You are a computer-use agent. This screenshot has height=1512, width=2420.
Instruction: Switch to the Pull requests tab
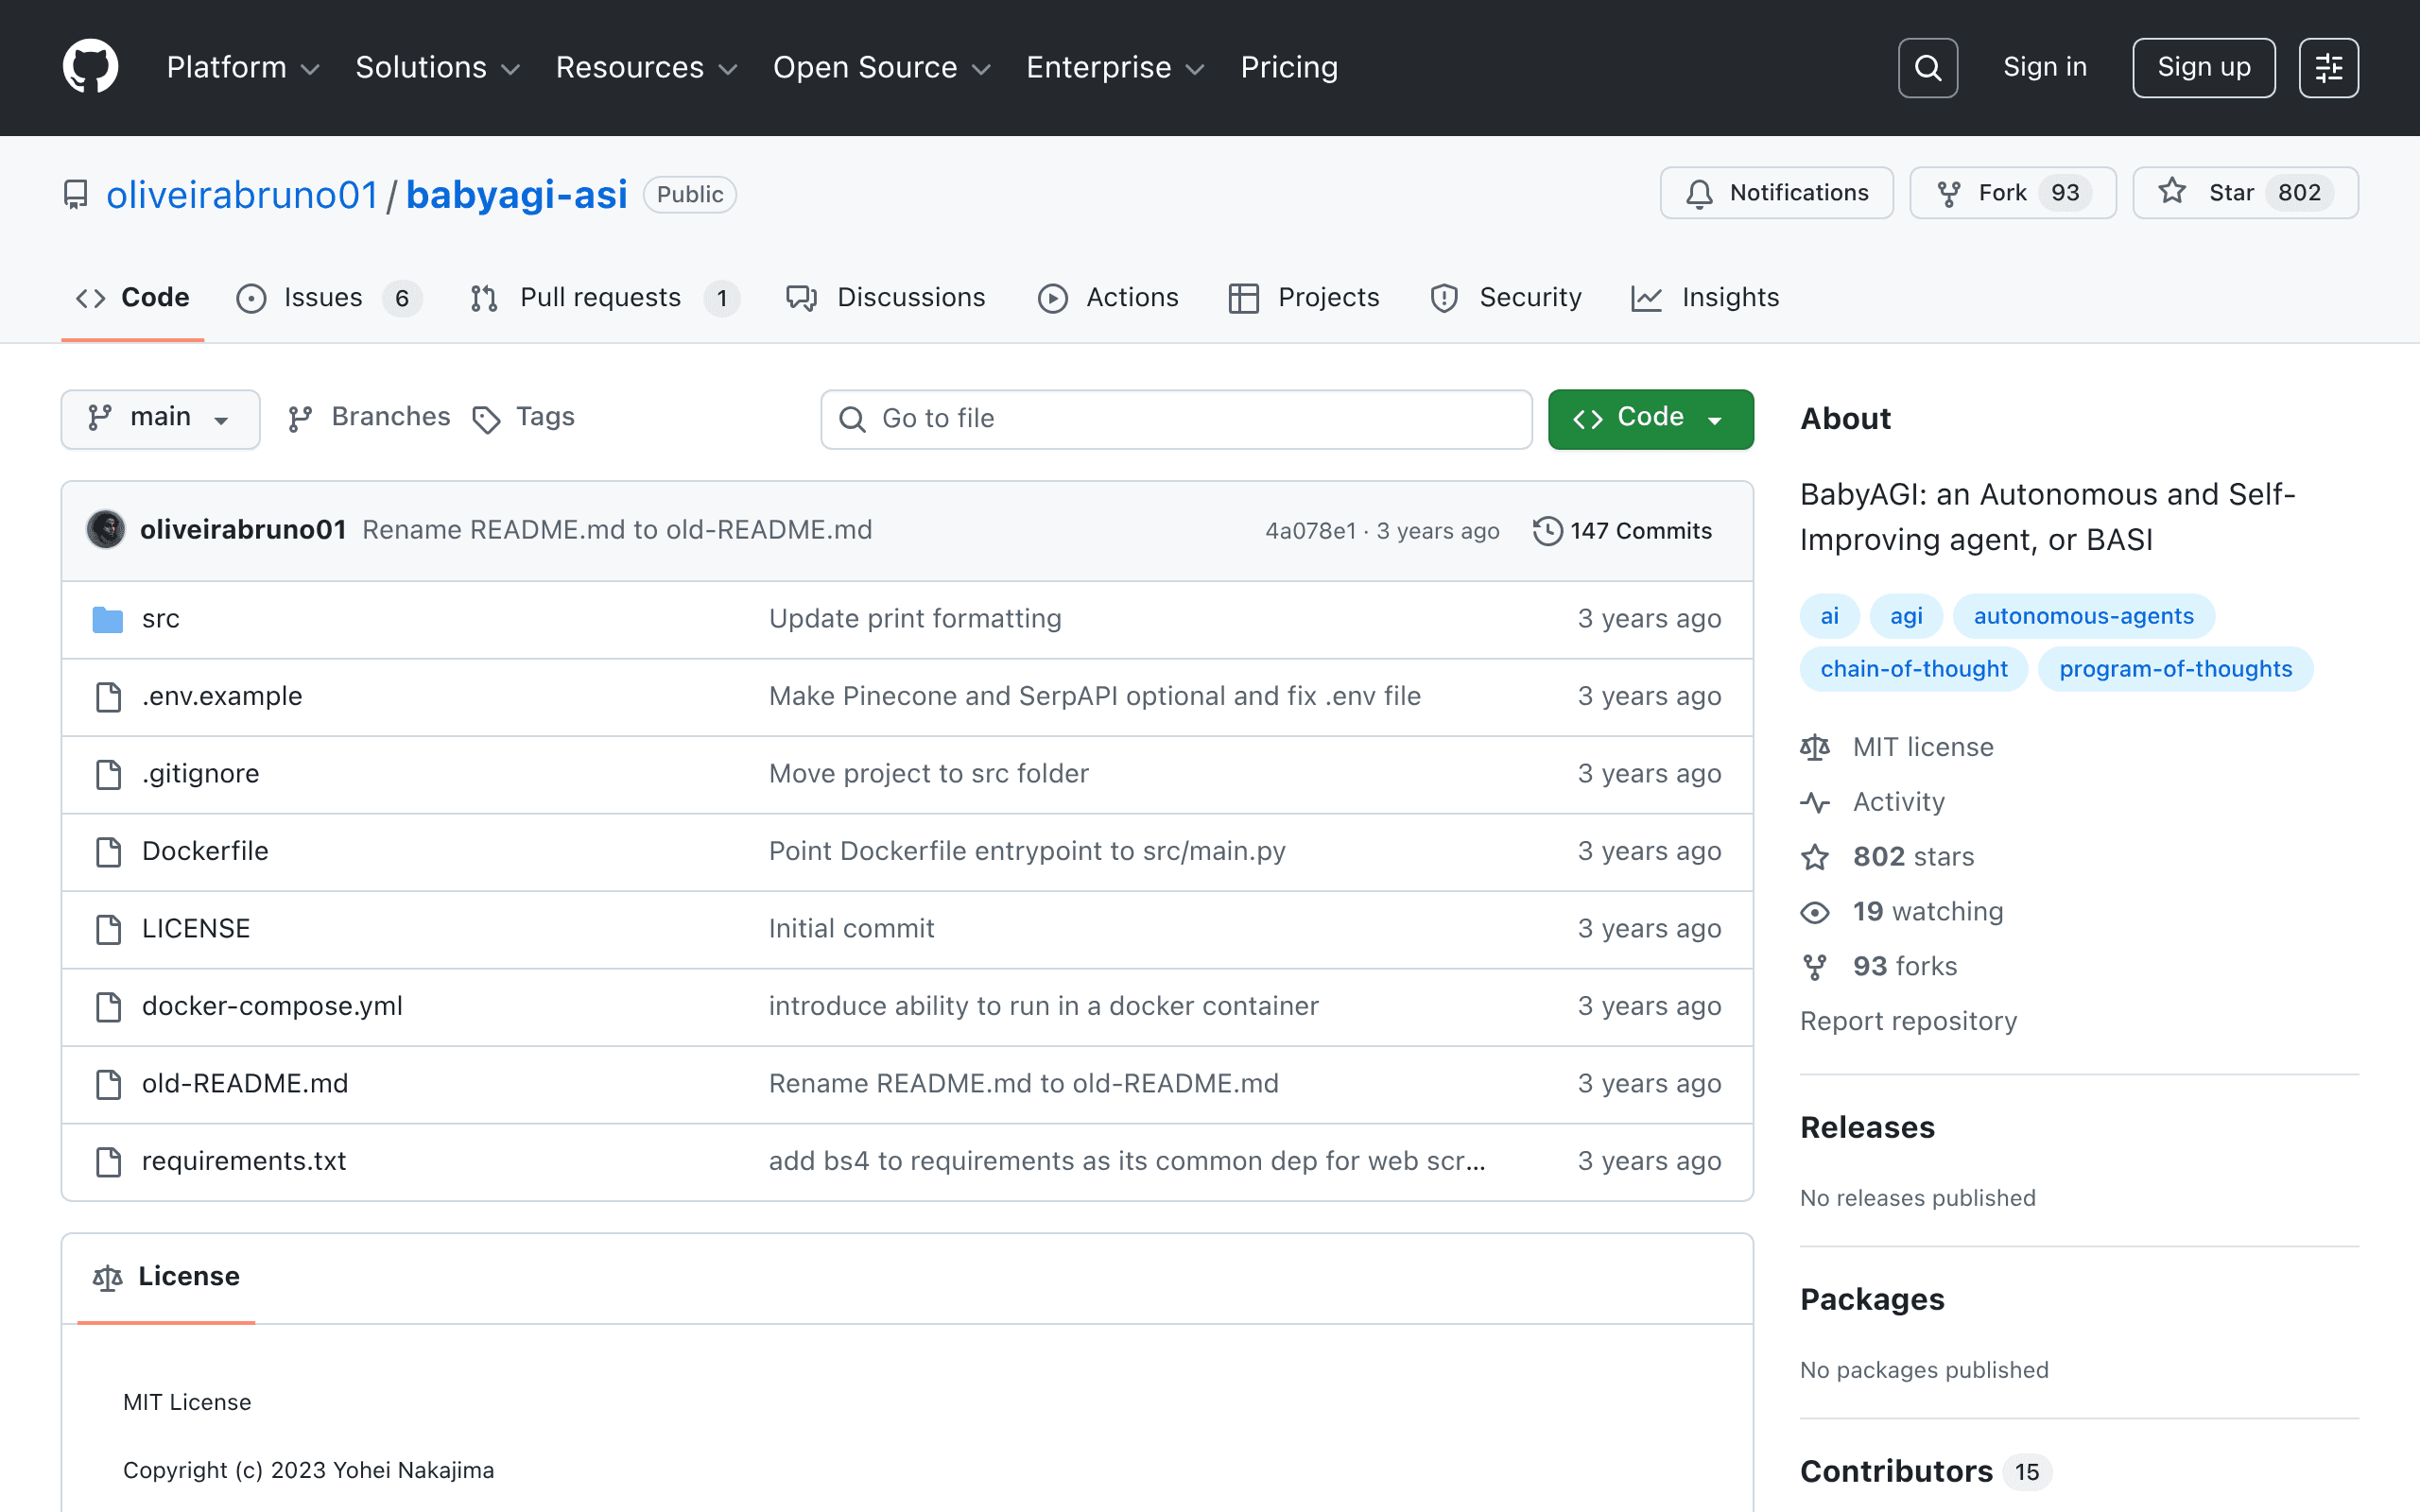pyautogui.click(x=605, y=298)
